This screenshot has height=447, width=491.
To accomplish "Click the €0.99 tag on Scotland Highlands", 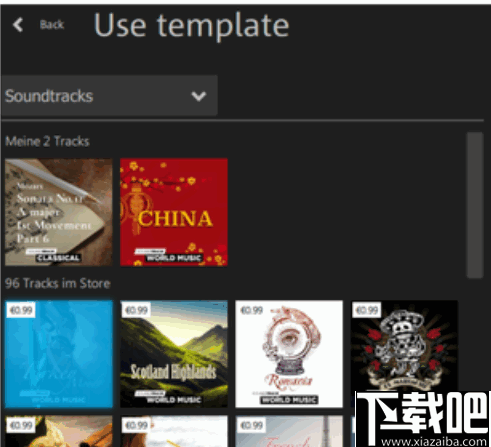I will [136, 310].
